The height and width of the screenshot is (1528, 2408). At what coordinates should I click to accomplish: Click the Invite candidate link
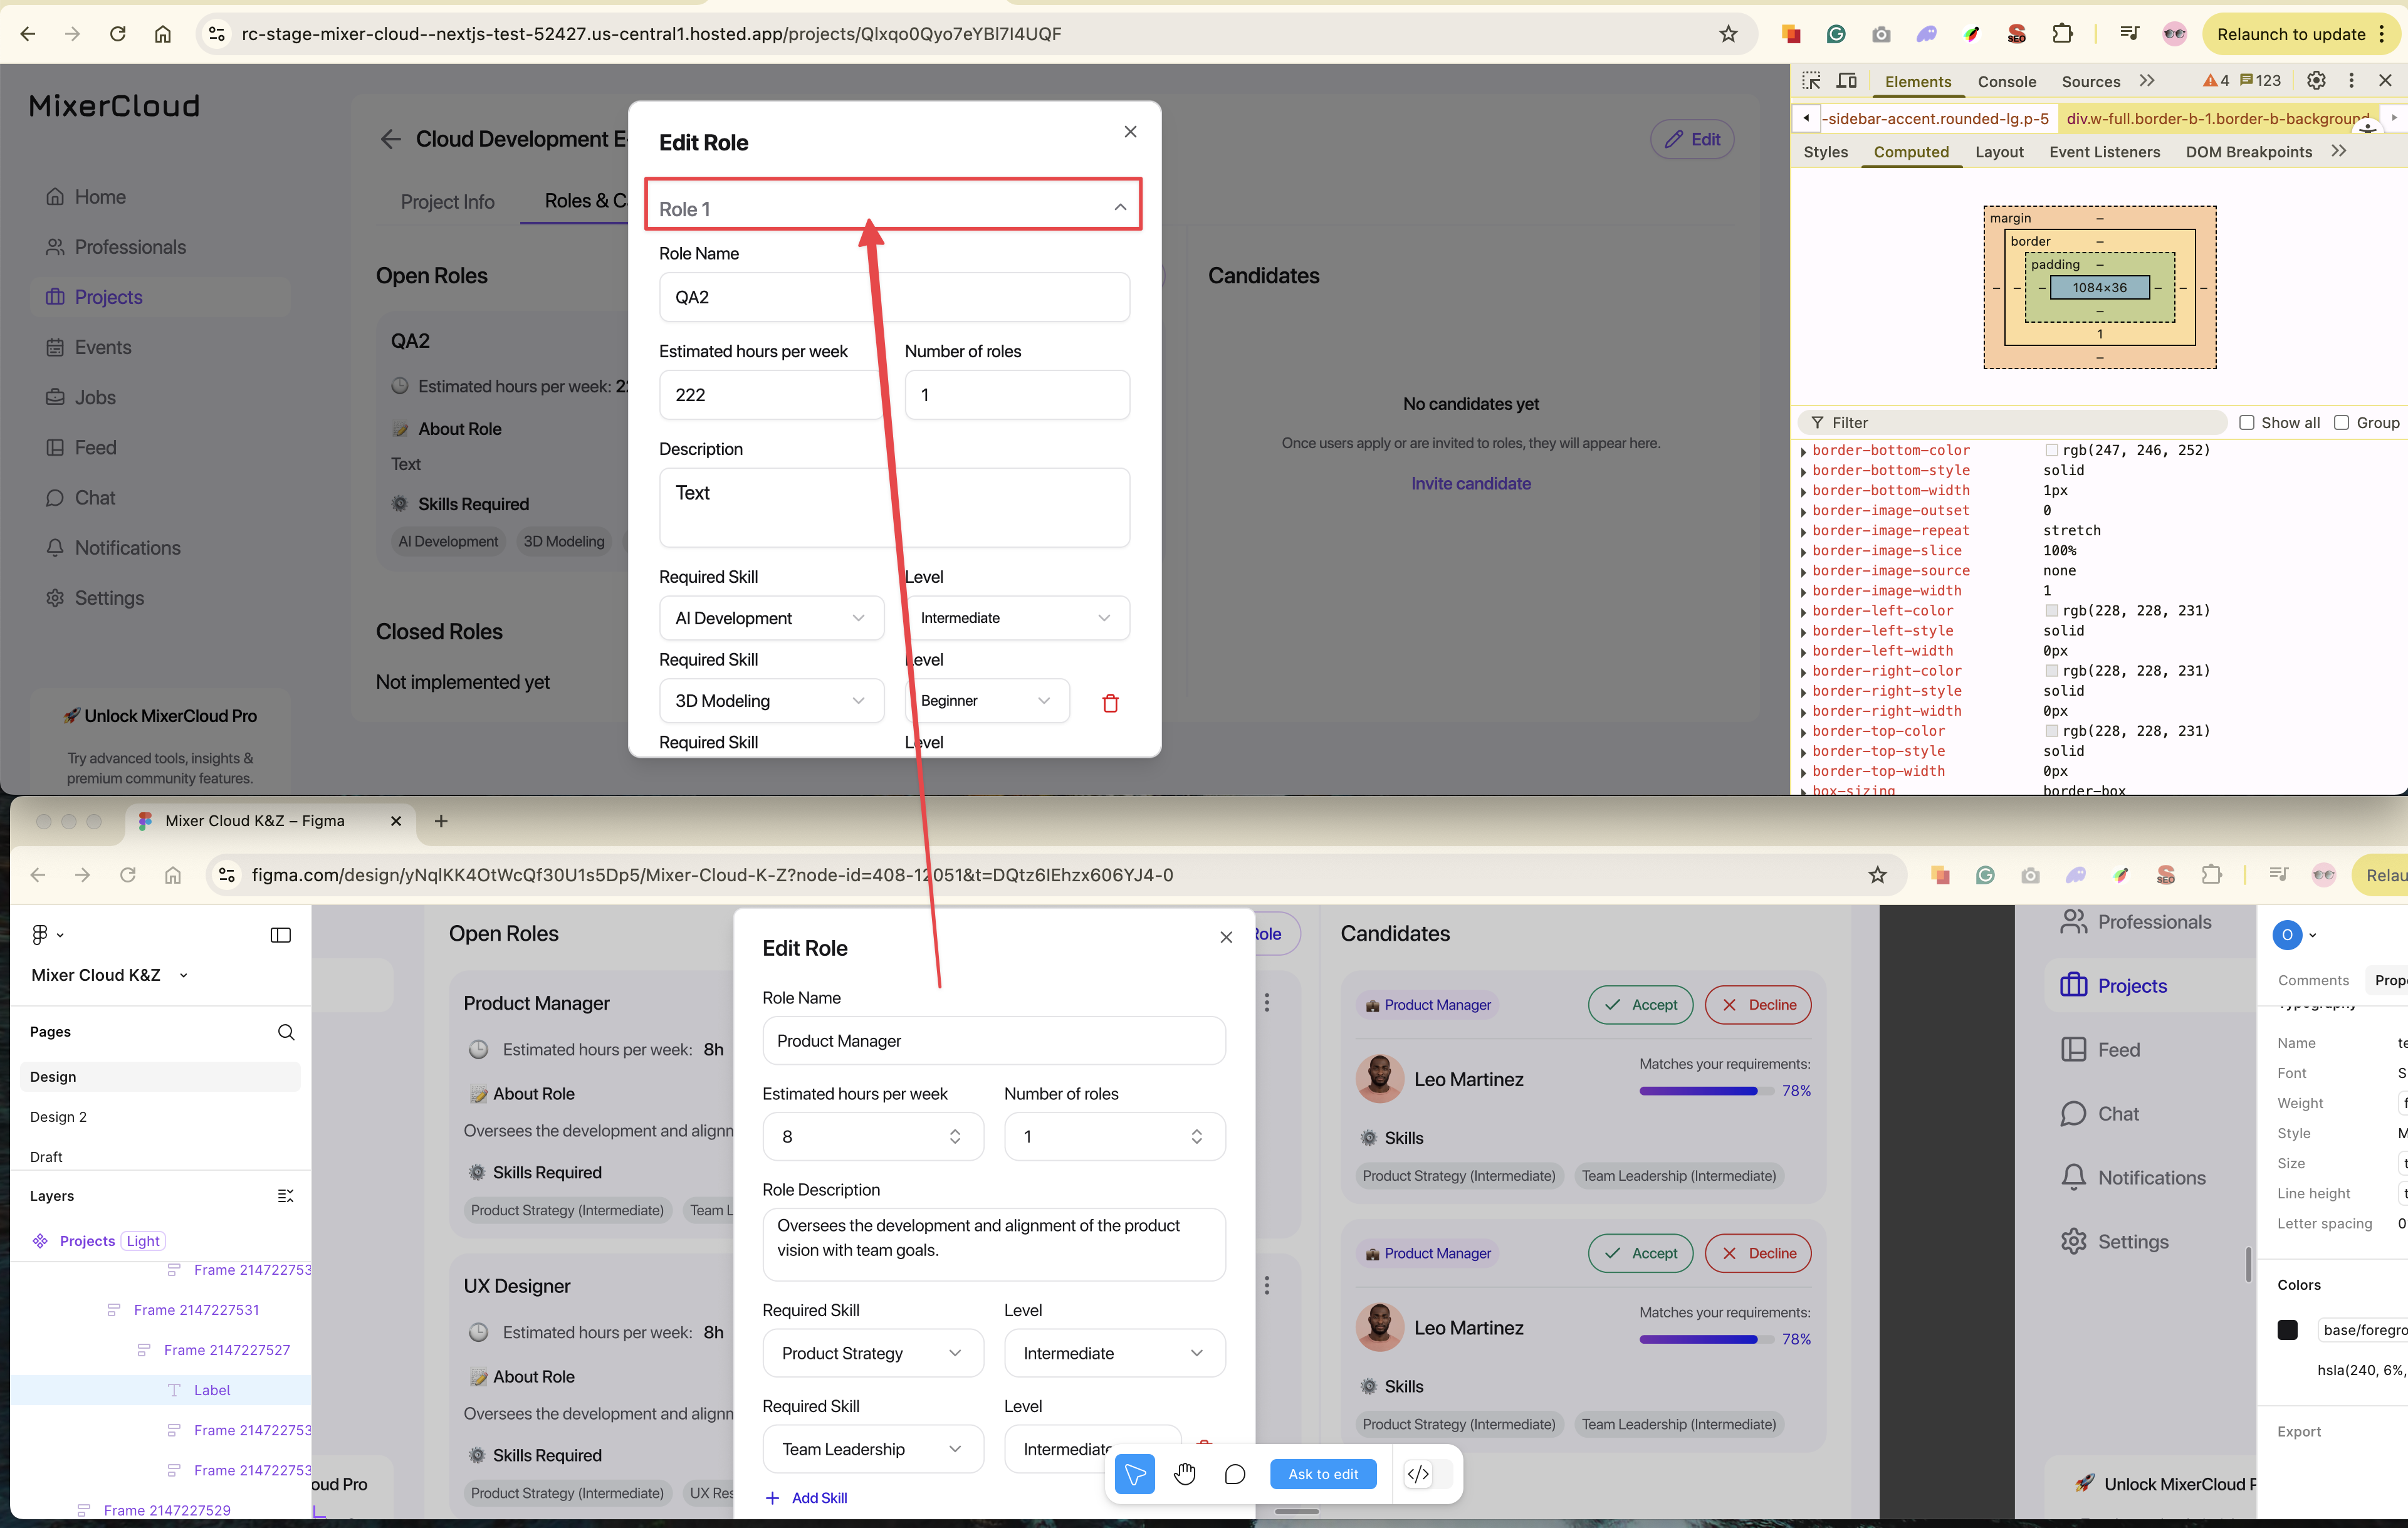[1470, 484]
